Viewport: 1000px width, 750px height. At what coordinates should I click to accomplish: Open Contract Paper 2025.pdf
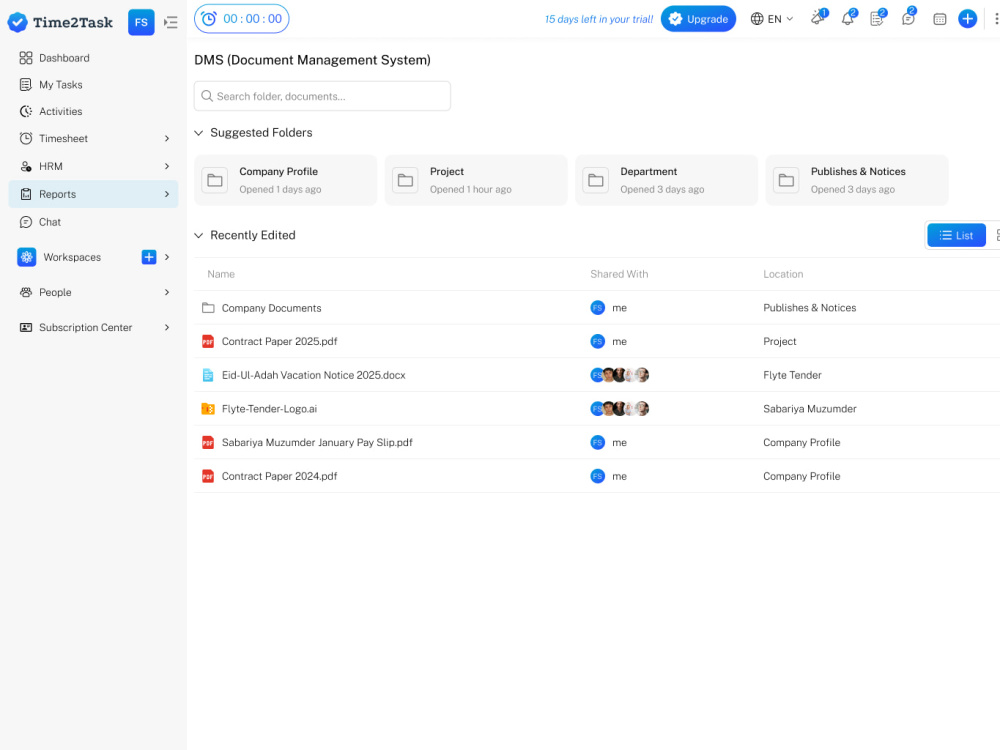point(597,341)
